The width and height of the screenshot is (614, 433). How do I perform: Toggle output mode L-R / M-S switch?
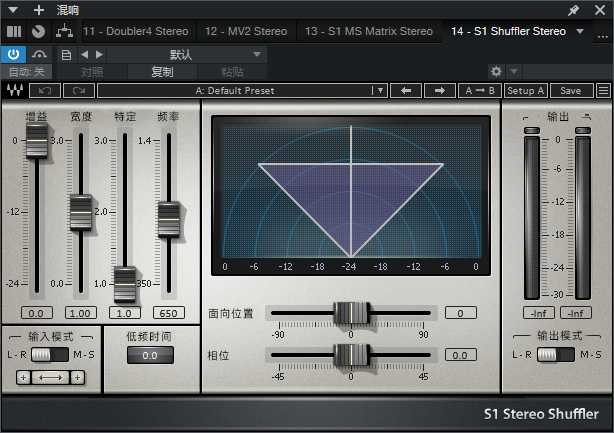pyautogui.click(x=556, y=355)
